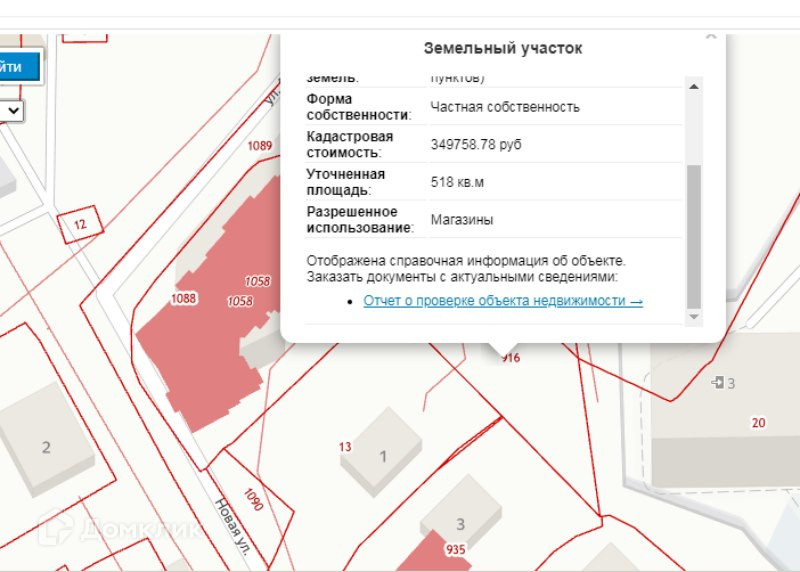Viewport: 800px width, 572px height.
Task: Select area value 518 кв.м
Action: (457, 182)
